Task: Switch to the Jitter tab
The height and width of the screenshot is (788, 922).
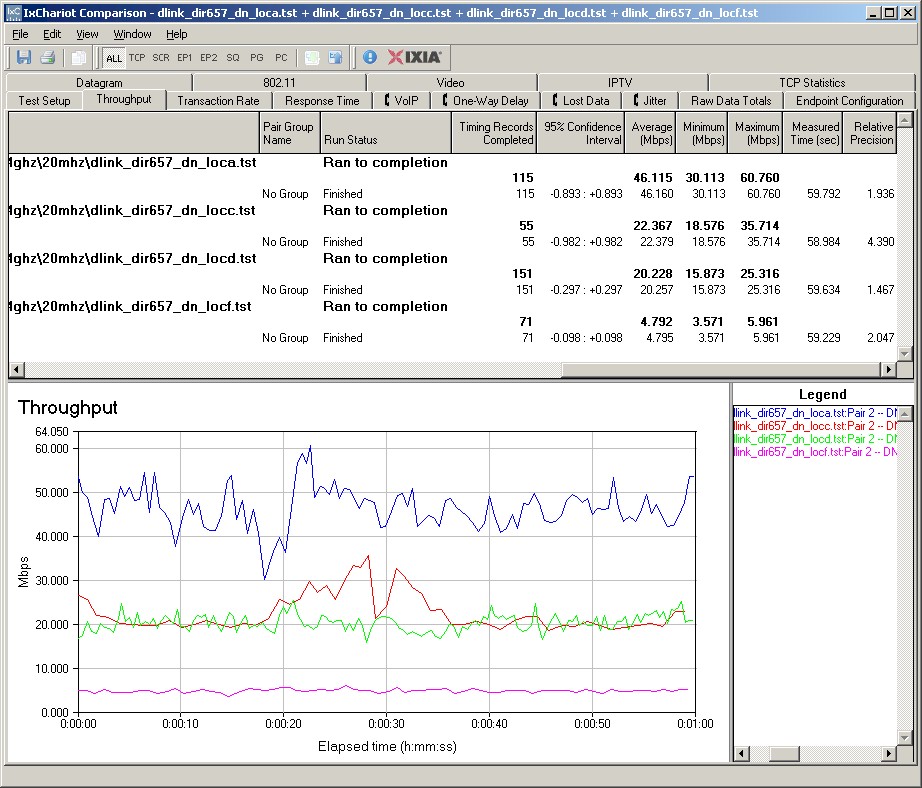Action: [650, 101]
